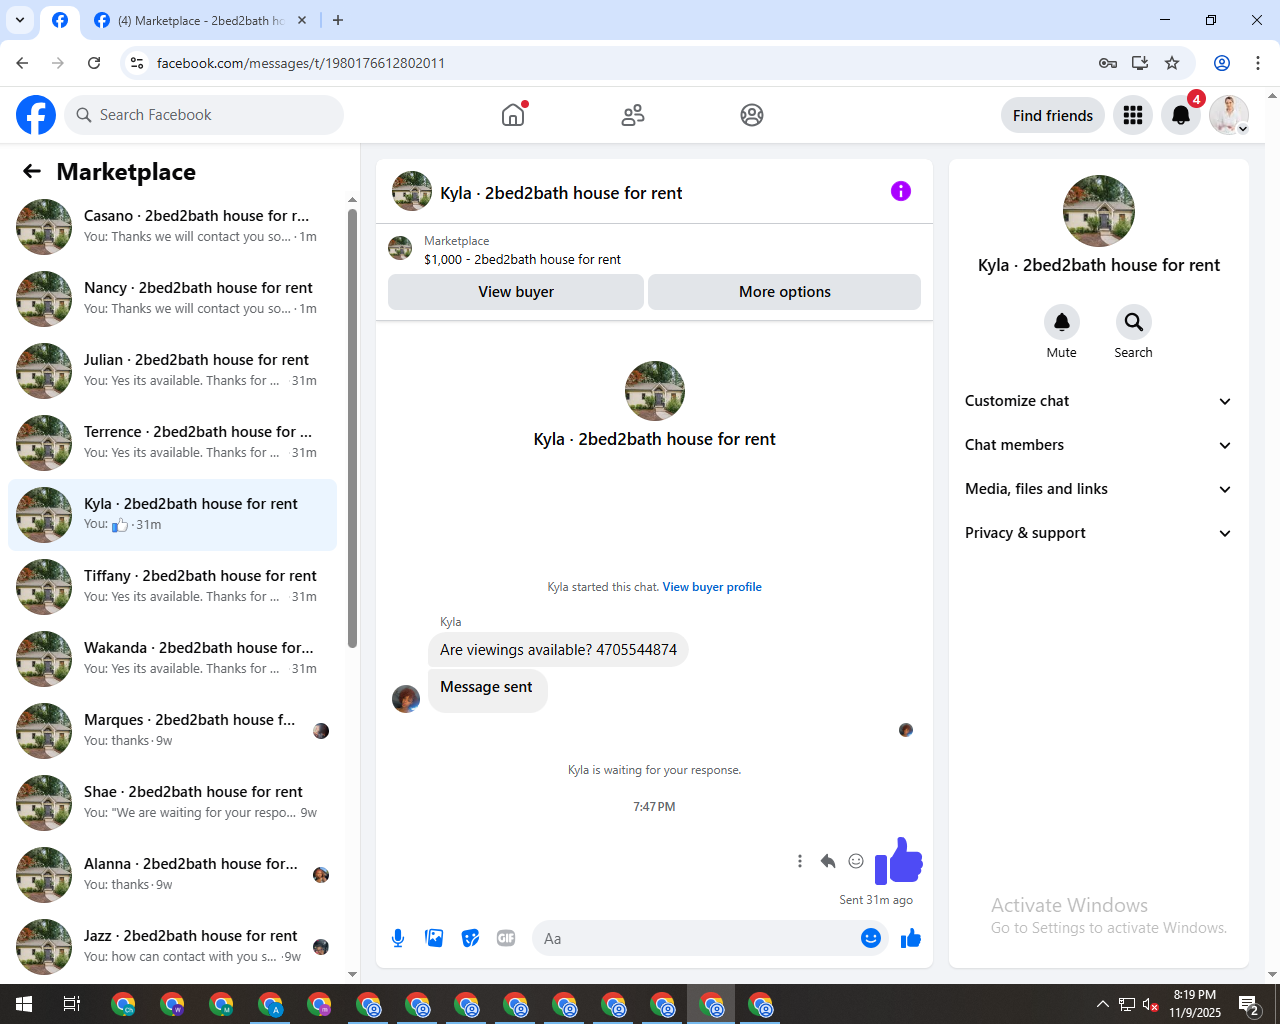Screen dimensions: 1280x1024
Task: Click the large thumbs-up message
Action: [x=898, y=861]
